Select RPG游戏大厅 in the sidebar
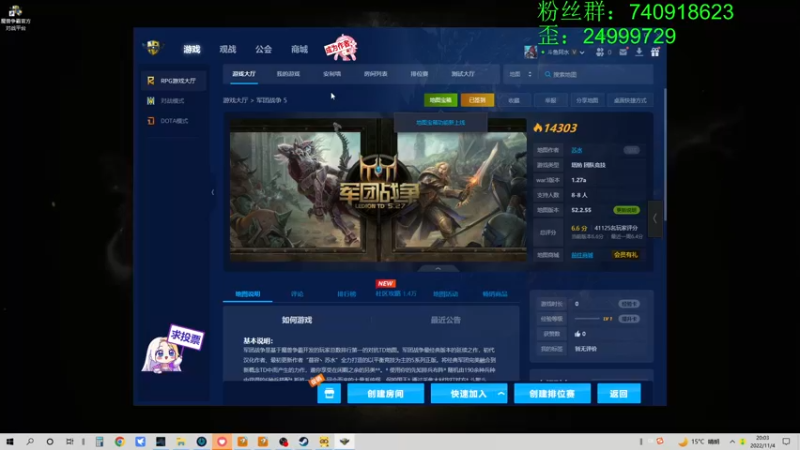The height and width of the screenshot is (450, 800). (173, 81)
